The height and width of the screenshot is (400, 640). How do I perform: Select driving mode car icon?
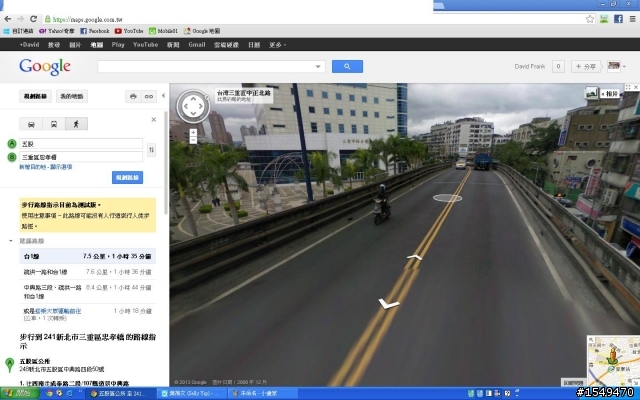click(x=31, y=124)
